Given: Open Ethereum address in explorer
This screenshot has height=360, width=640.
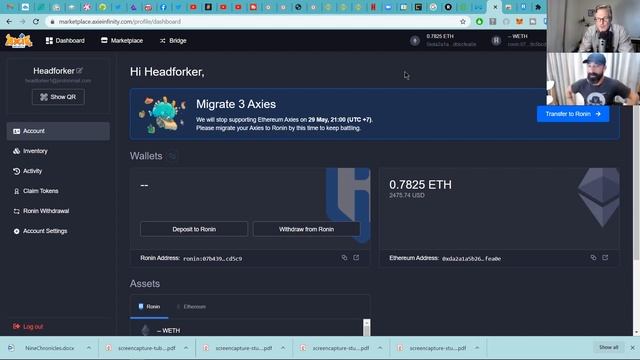Looking at the screenshot, I should 605,258.
